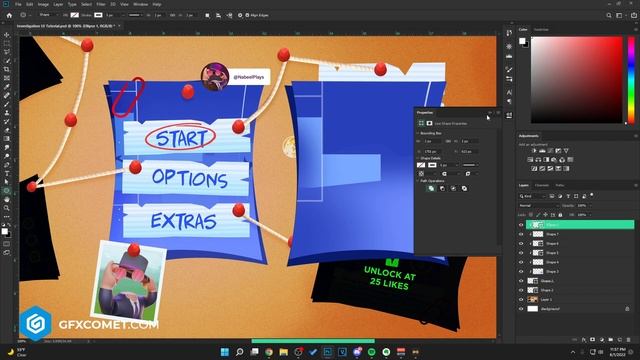
Task: Select the Frame tool
Action: point(7,78)
